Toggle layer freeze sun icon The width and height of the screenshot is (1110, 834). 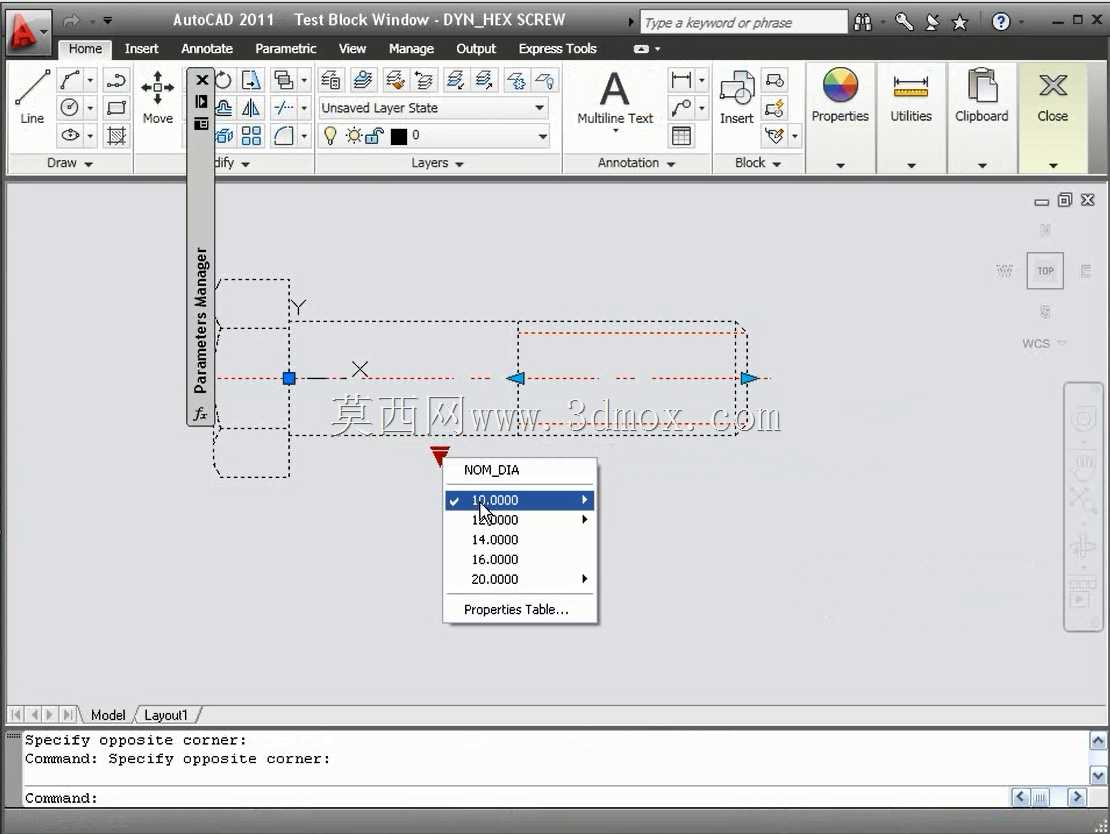pyautogui.click(x=353, y=135)
